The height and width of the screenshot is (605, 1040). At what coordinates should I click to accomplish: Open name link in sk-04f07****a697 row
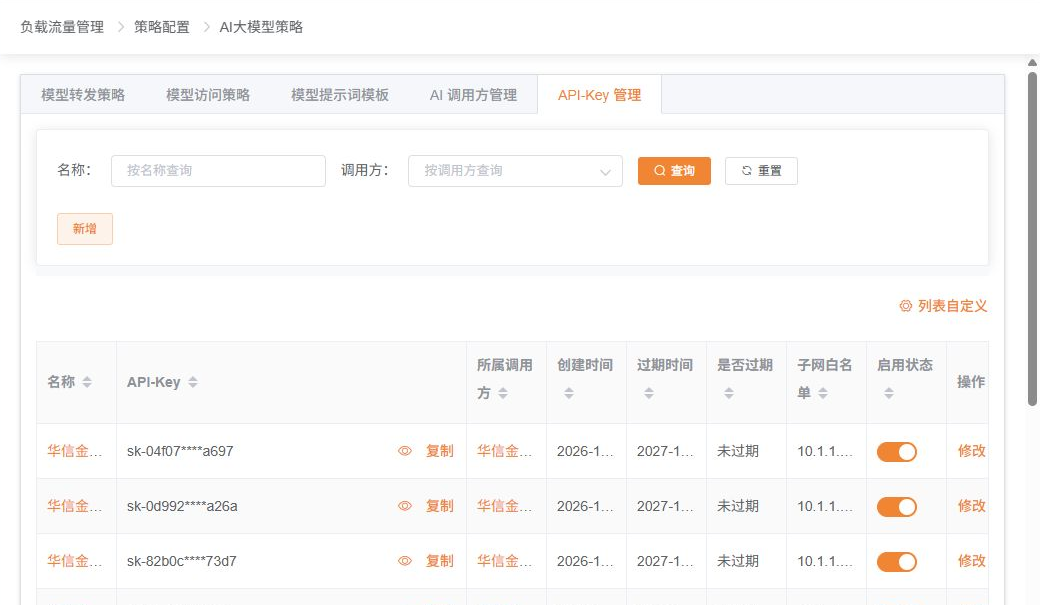(x=74, y=451)
